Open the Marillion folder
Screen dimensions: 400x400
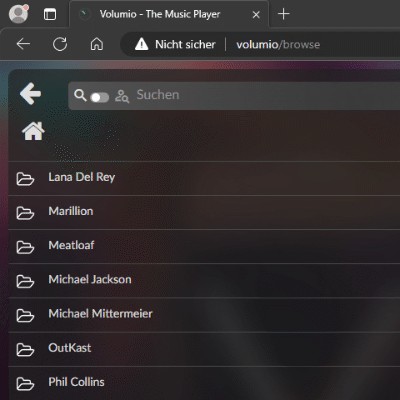(x=204, y=212)
